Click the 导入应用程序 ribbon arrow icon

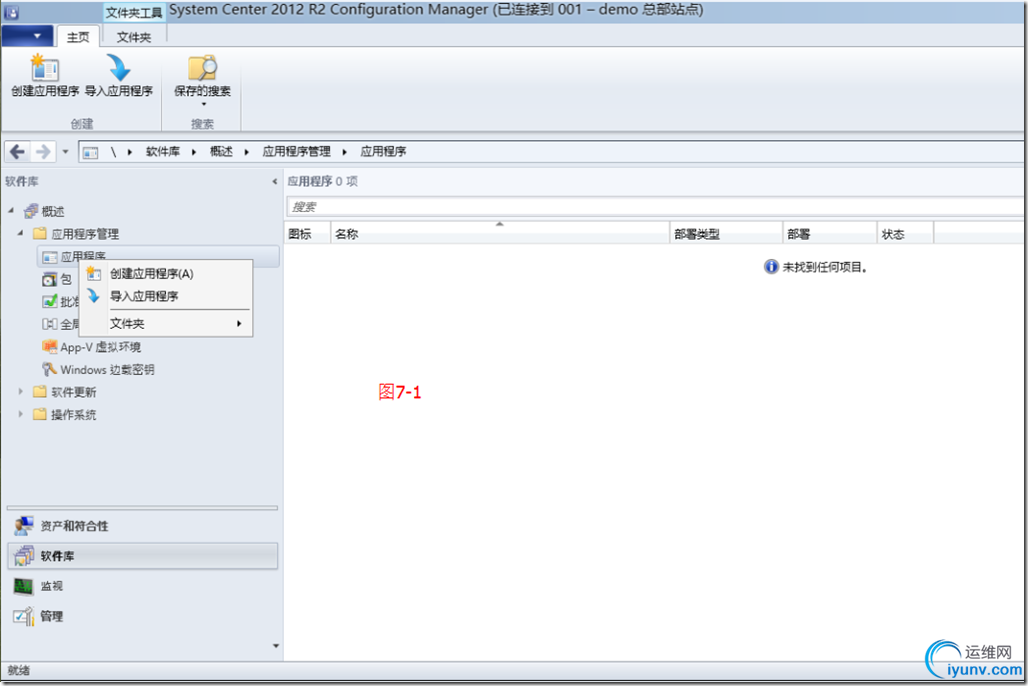(x=119, y=68)
